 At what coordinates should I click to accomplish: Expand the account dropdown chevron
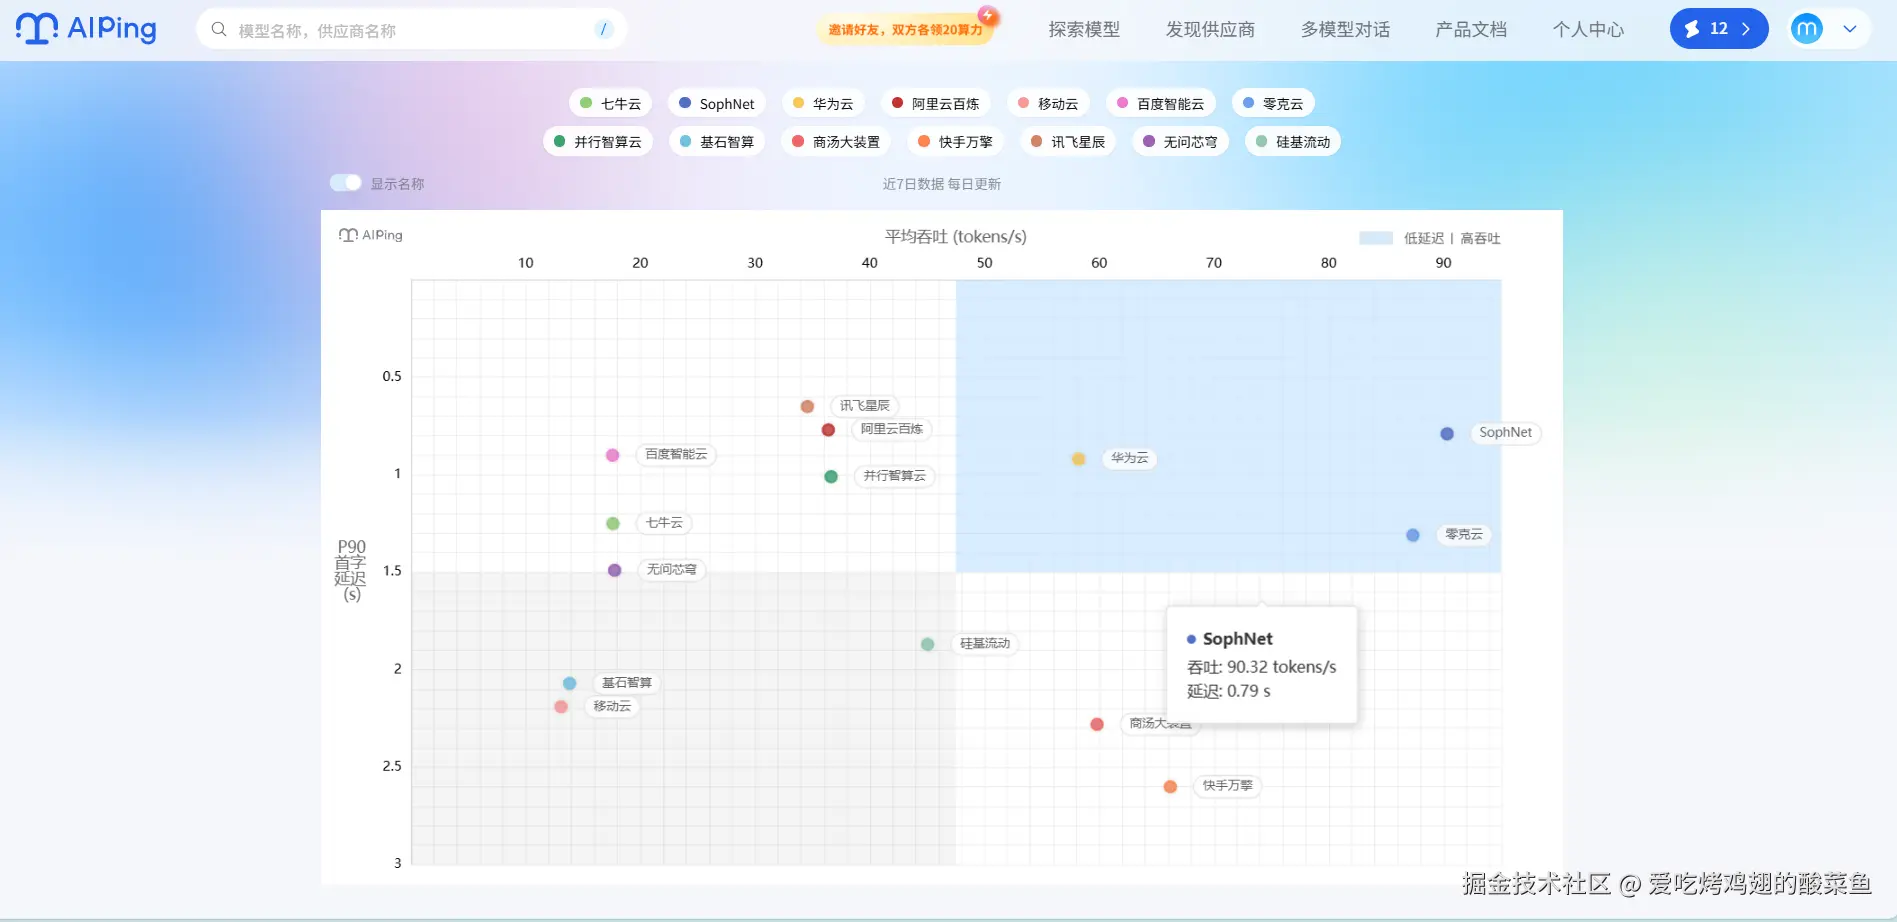[1850, 29]
